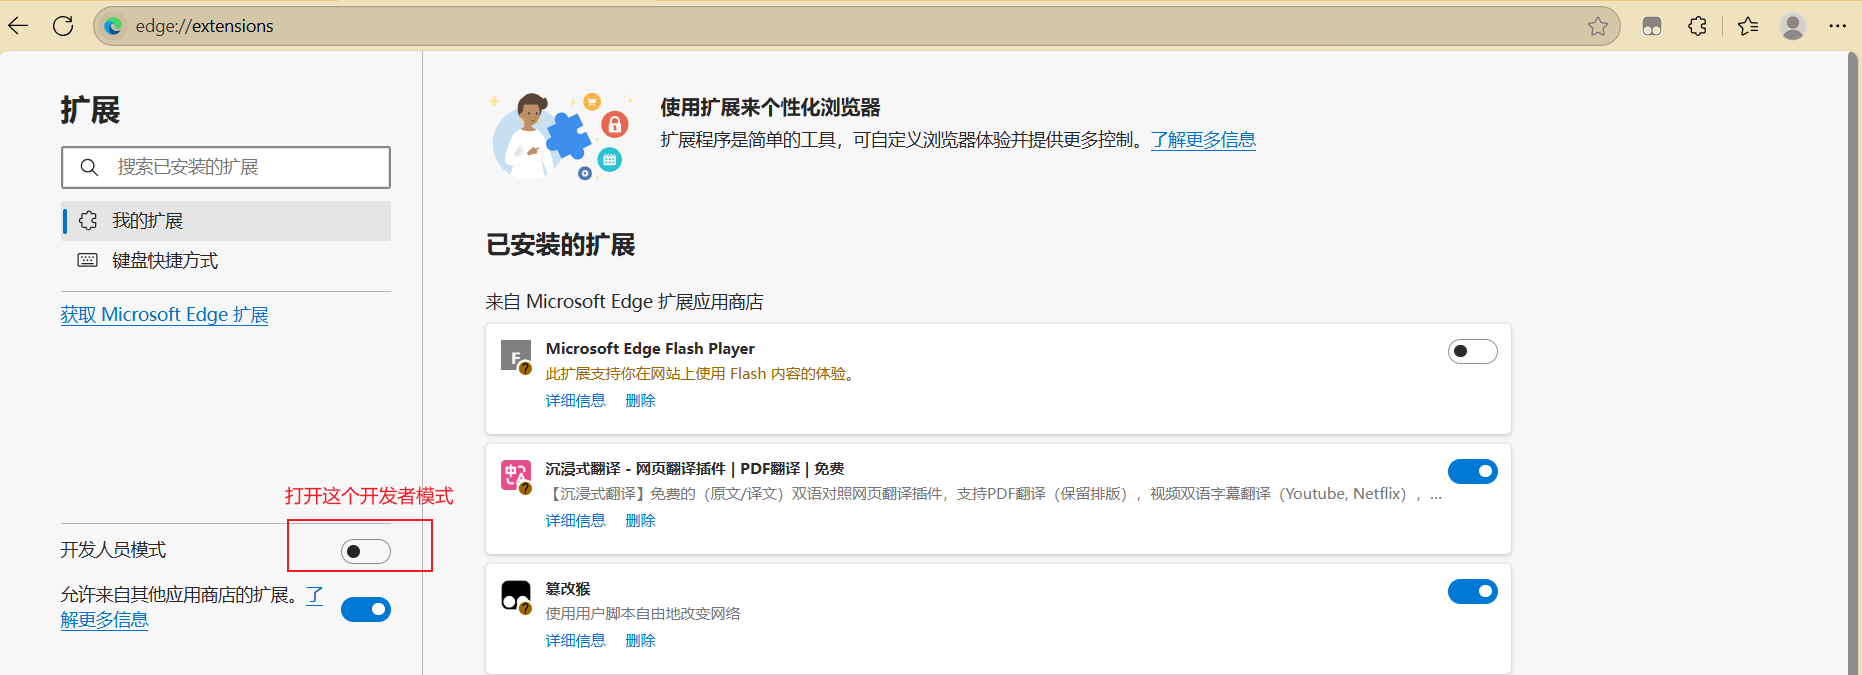Open 获取 Microsoft Edge 扩展 link

164,314
